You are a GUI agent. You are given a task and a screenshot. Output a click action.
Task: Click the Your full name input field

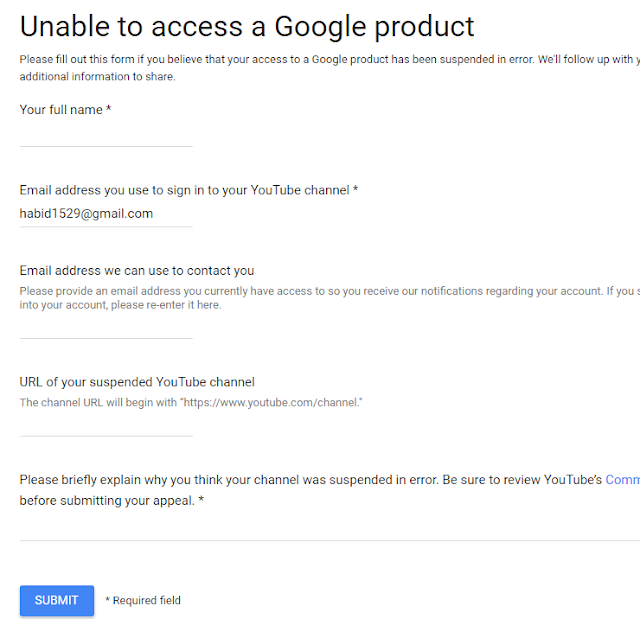[x=106, y=136]
